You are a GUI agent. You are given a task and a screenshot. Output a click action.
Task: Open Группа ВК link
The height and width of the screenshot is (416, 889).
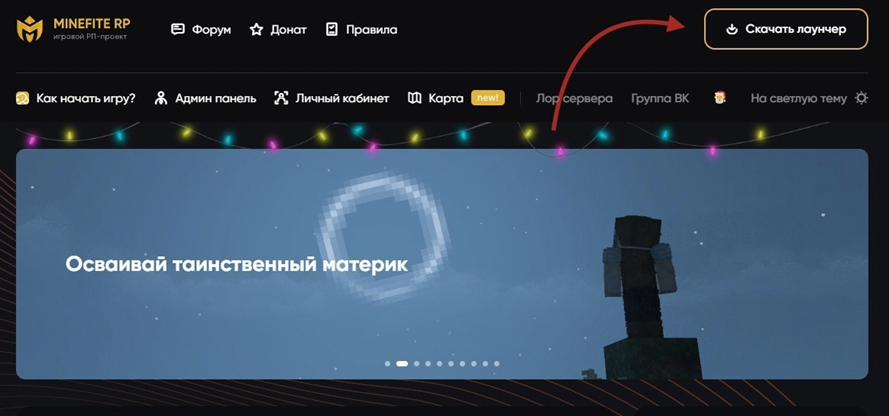(x=660, y=98)
